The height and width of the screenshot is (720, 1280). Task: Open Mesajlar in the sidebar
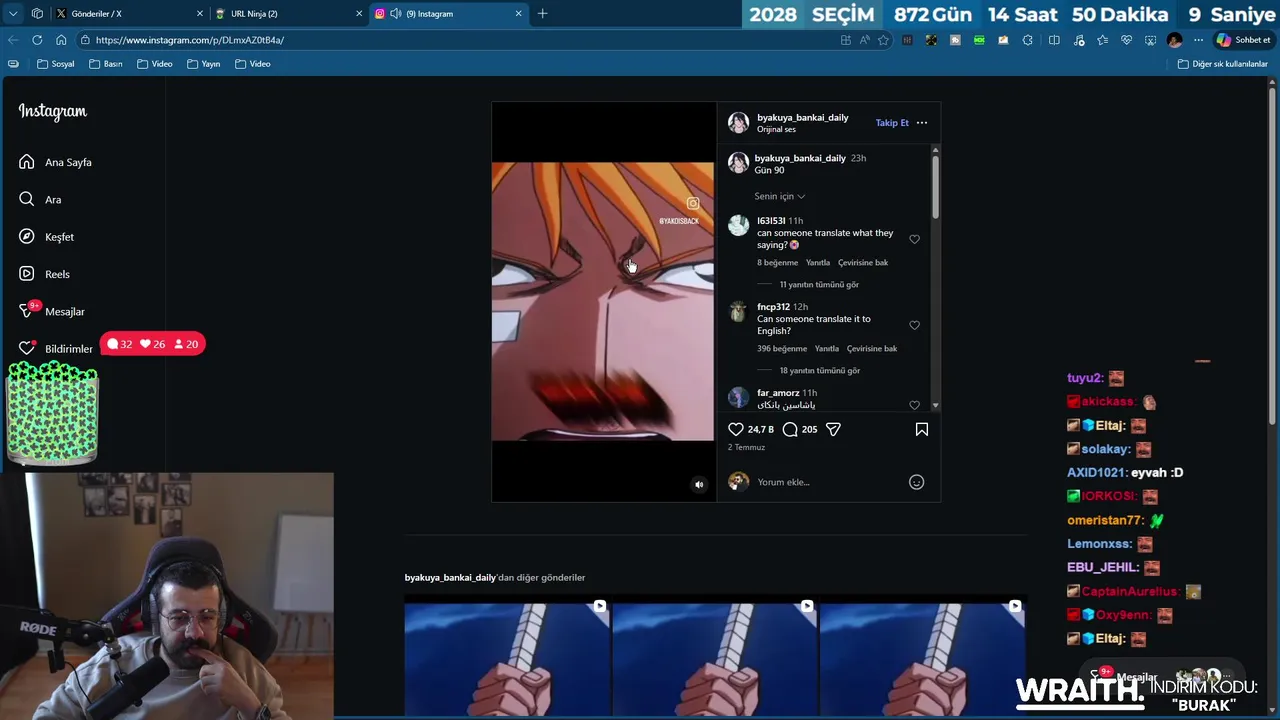point(51,311)
